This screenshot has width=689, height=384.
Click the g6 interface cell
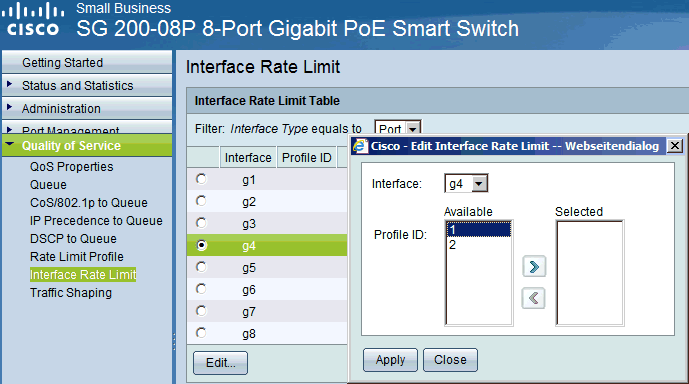click(249, 290)
